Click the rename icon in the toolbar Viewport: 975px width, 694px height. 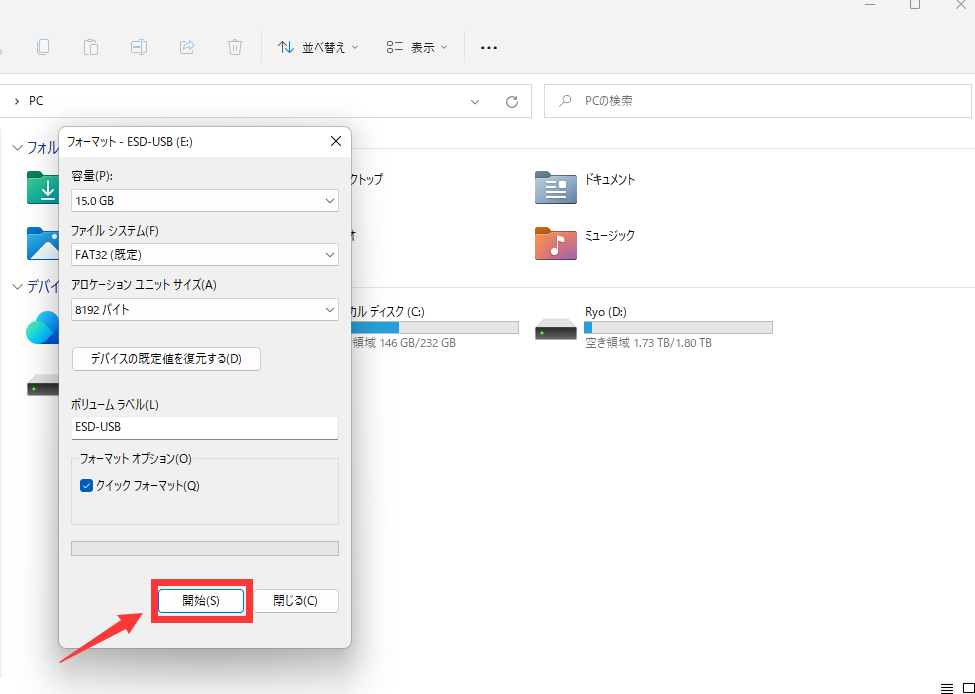[139, 47]
